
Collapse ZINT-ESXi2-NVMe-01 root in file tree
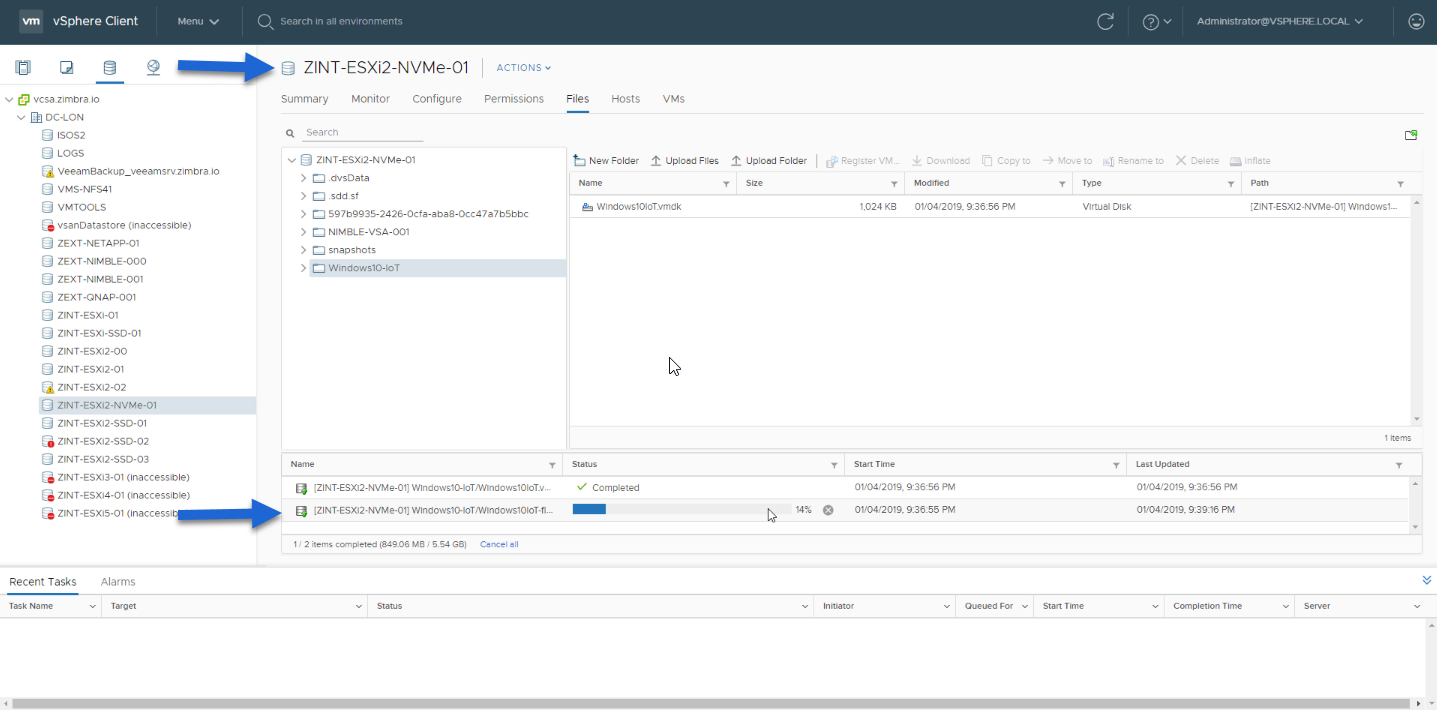(291, 160)
